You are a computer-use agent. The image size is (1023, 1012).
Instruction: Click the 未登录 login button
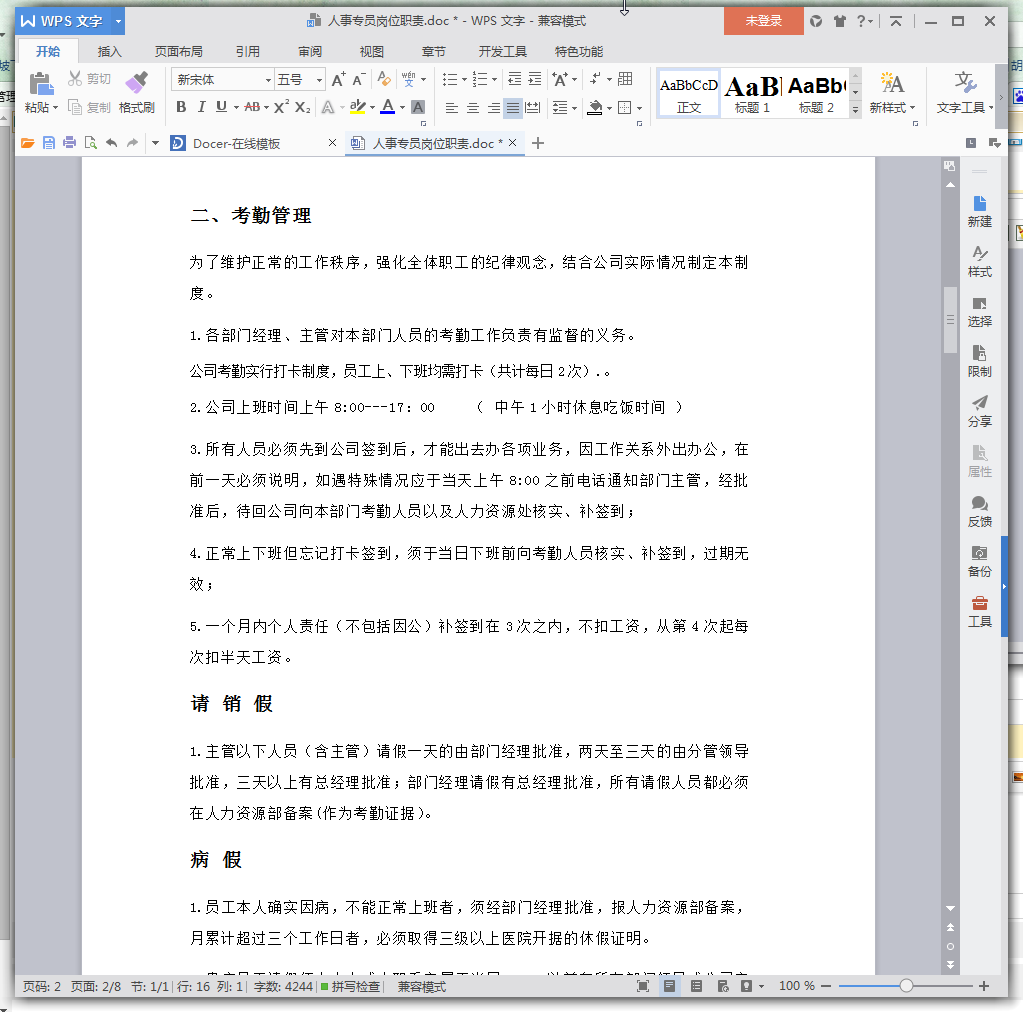(x=763, y=21)
